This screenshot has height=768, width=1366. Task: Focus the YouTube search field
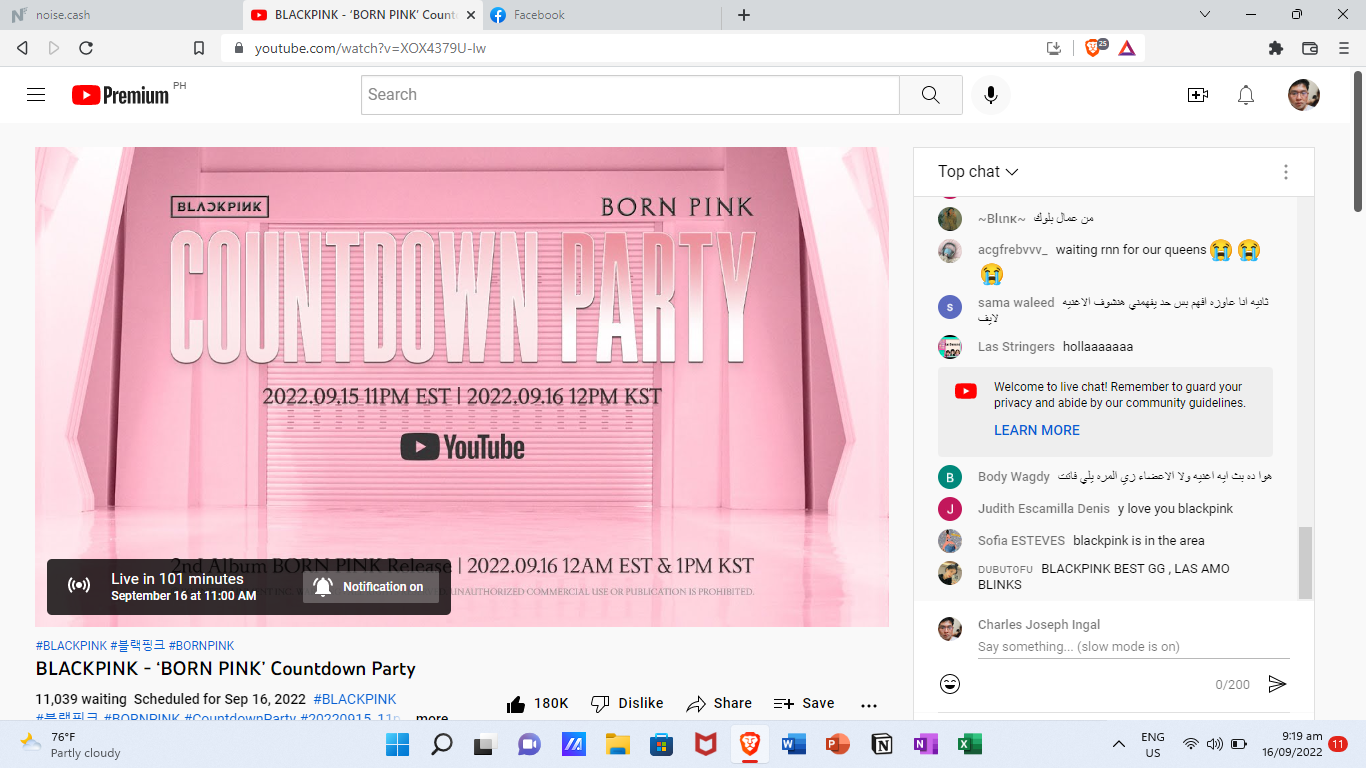(630, 95)
